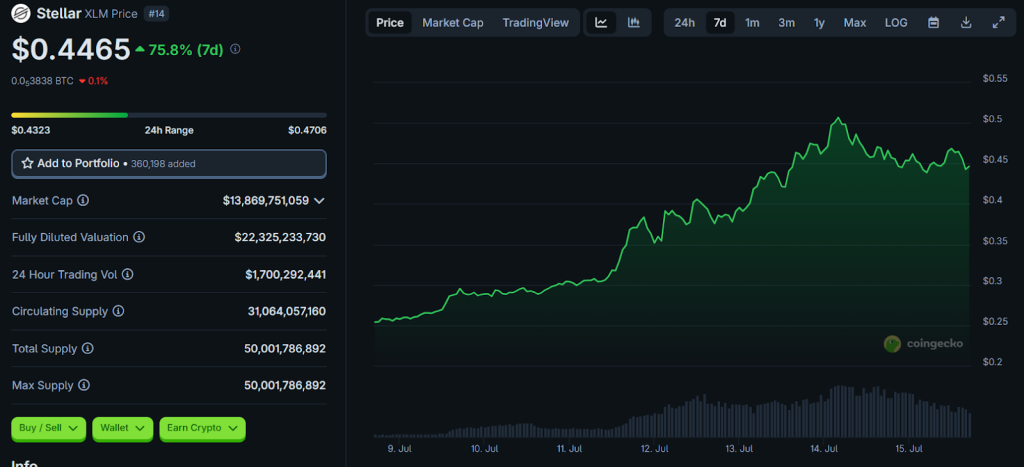The height and width of the screenshot is (467, 1024).
Task: Click $0.5 price axis label
Action: tap(992, 119)
